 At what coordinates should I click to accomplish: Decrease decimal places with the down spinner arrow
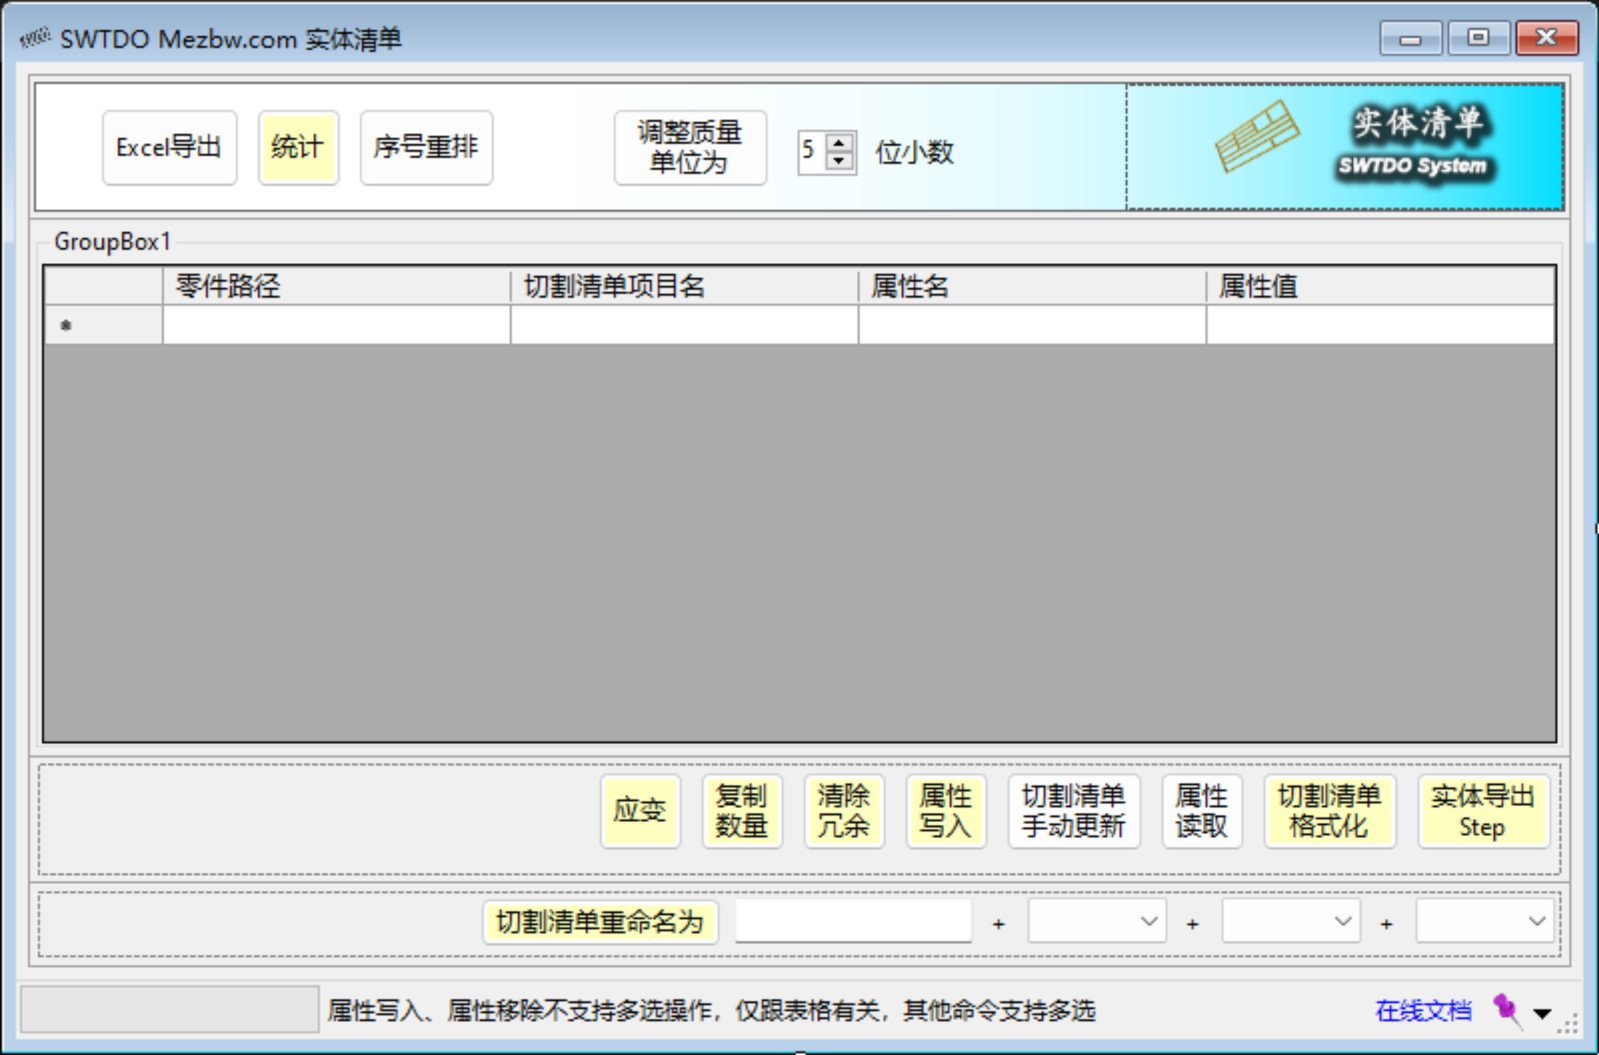tap(840, 161)
